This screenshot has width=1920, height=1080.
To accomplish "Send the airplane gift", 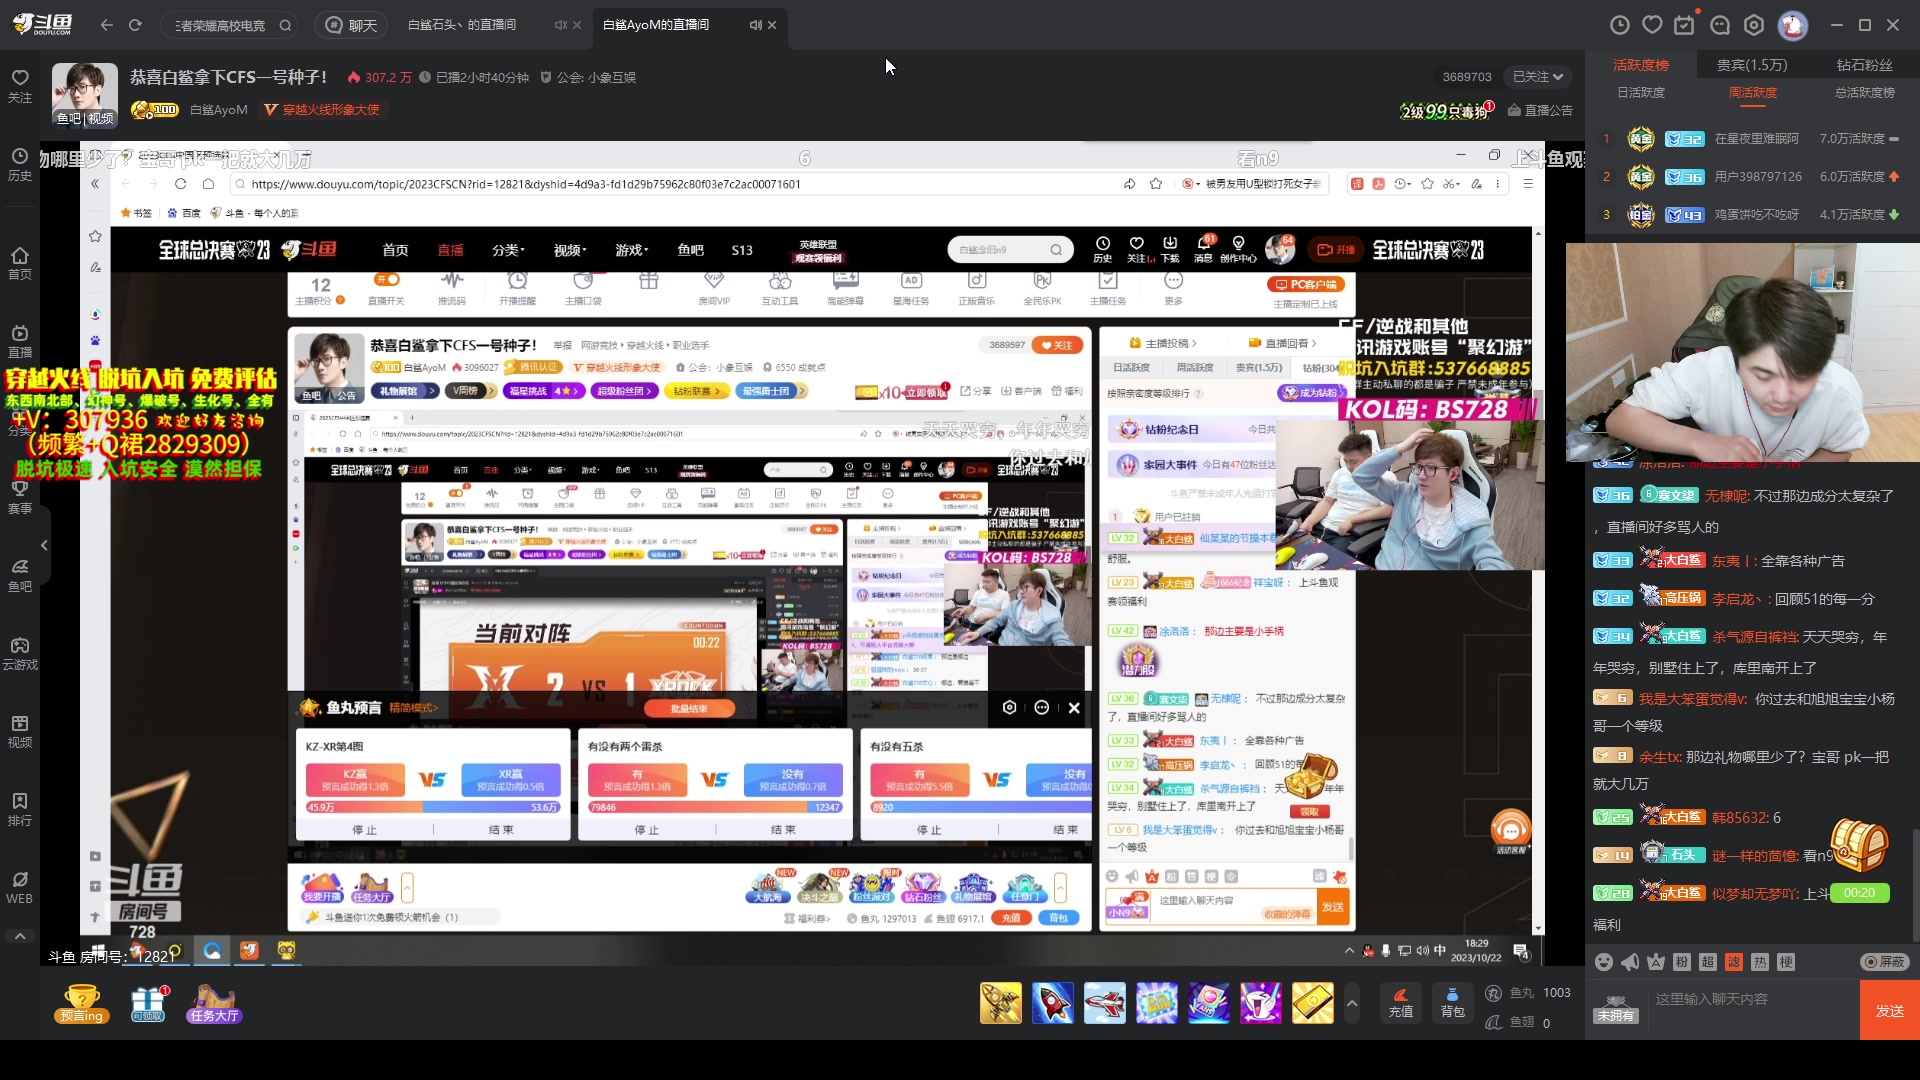I will pyautogui.click(x=1105, y=1003).
